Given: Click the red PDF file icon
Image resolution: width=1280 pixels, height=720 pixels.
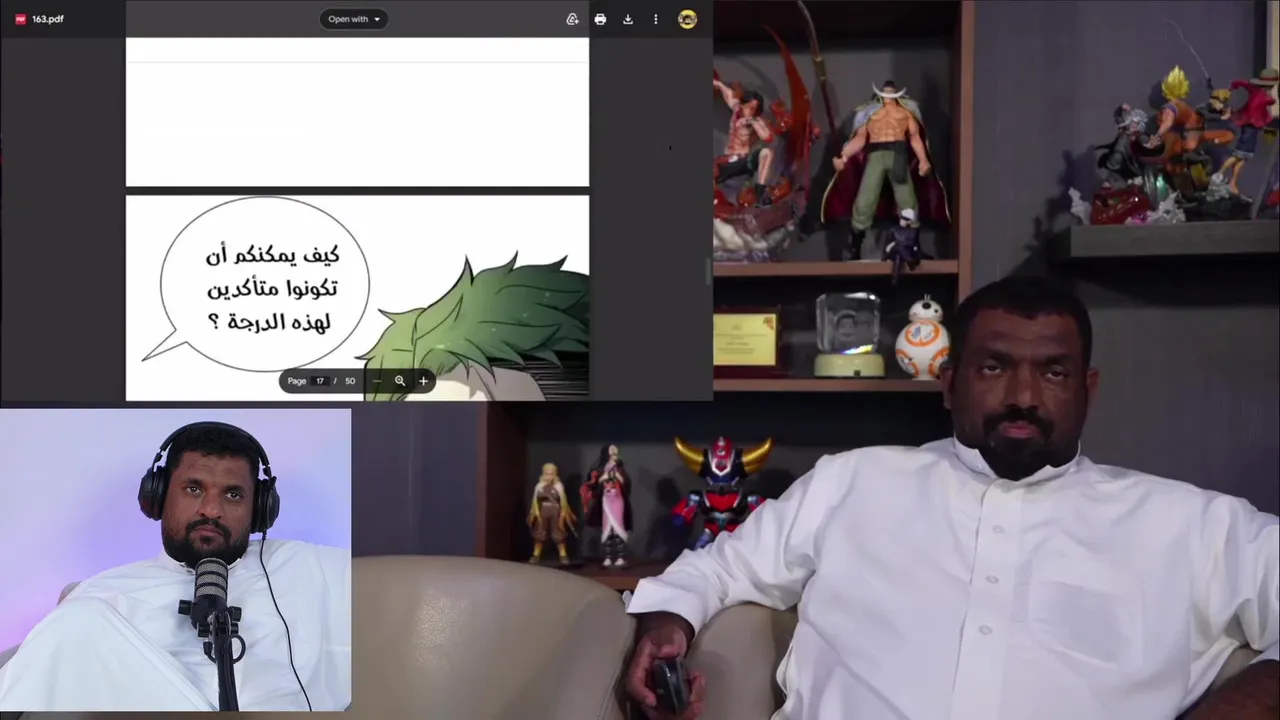Looking at the screenshot, I should (20, 19).
